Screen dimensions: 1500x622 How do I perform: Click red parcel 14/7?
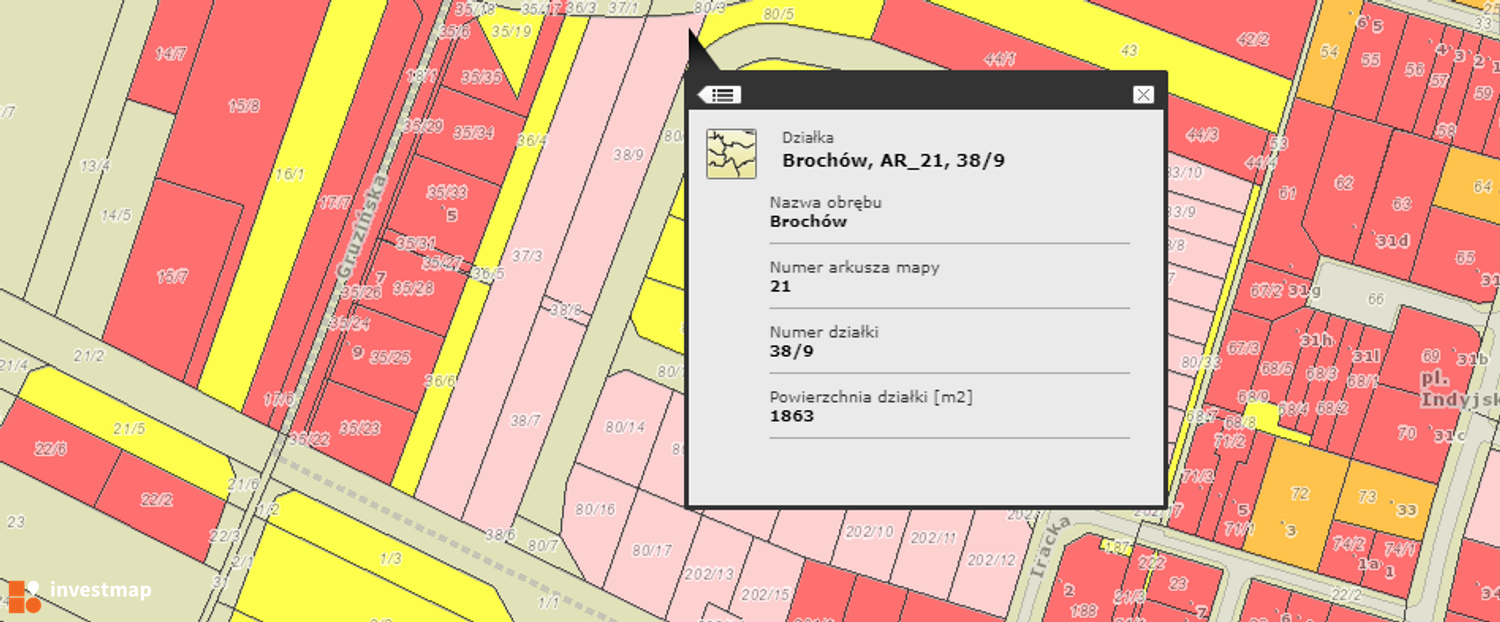(x=171, y=54)
